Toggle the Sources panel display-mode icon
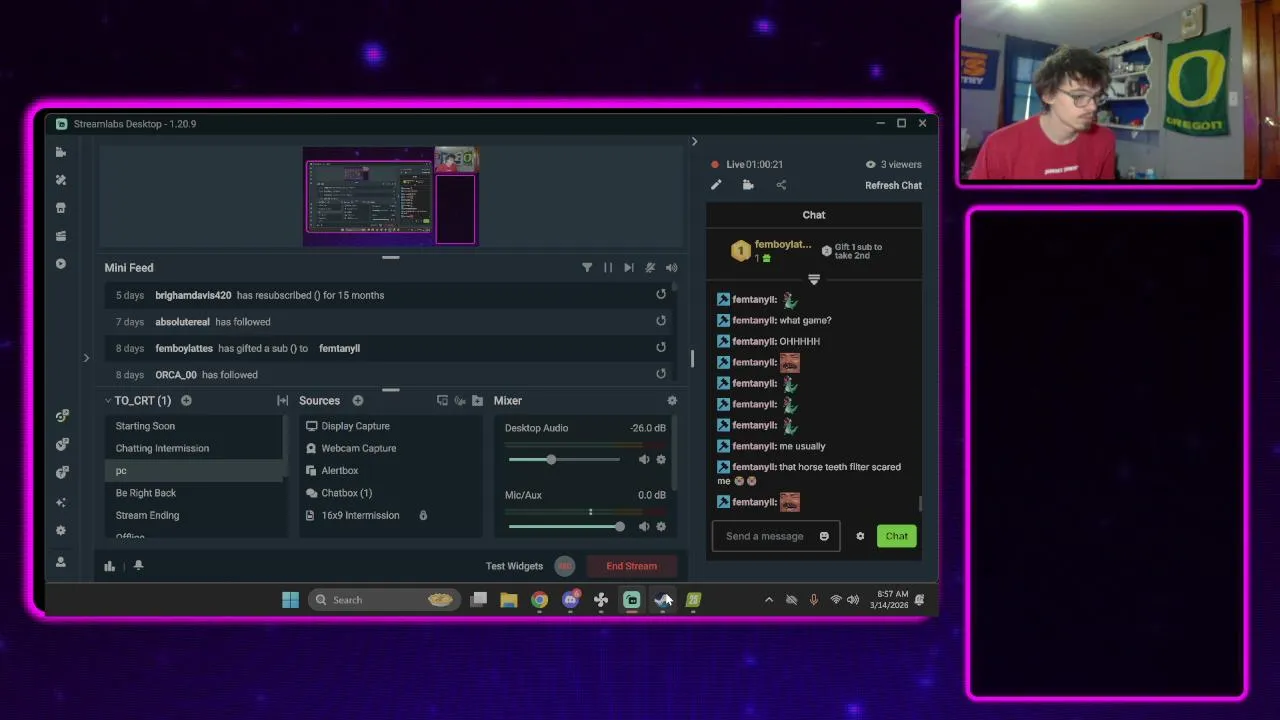 (442, 401)
